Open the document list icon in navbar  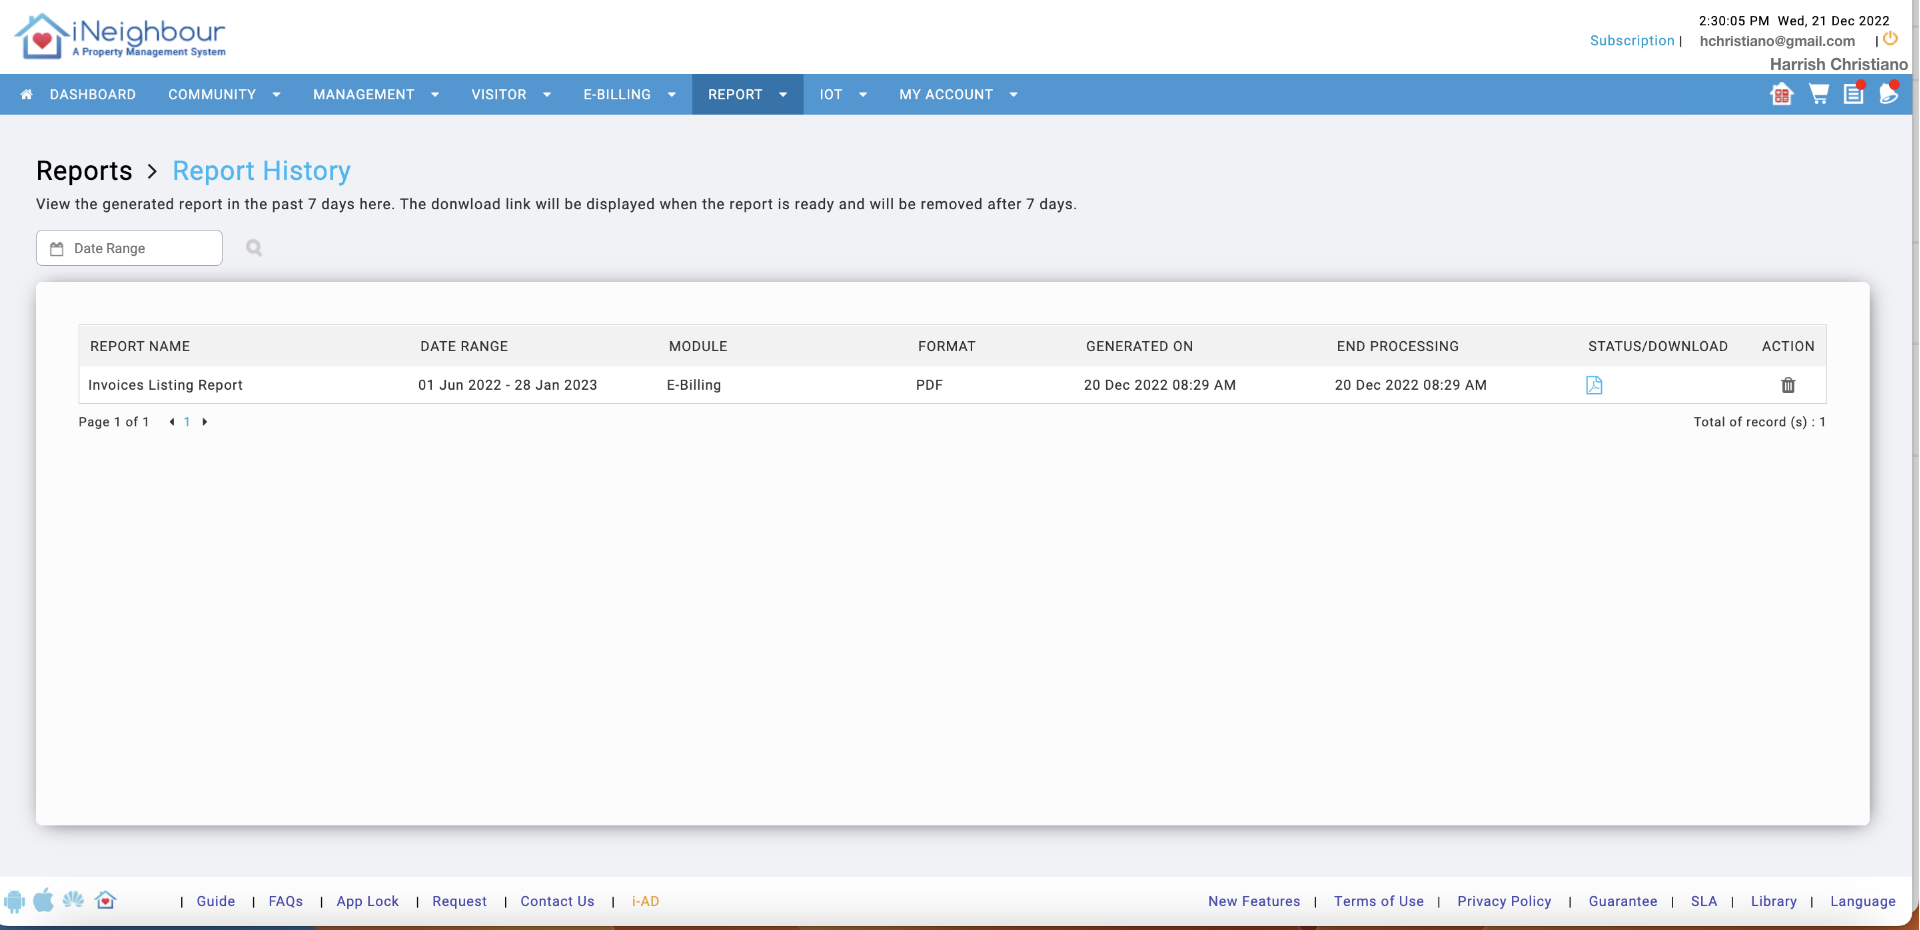pyautogui.click(x=1853, y=94)
